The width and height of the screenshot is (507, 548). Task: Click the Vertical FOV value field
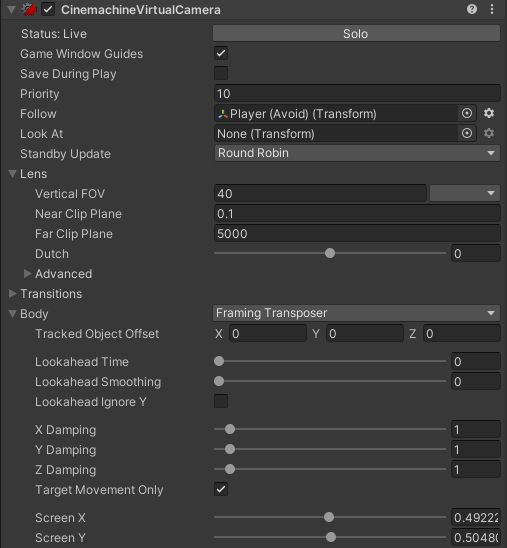tap(320, 194)
